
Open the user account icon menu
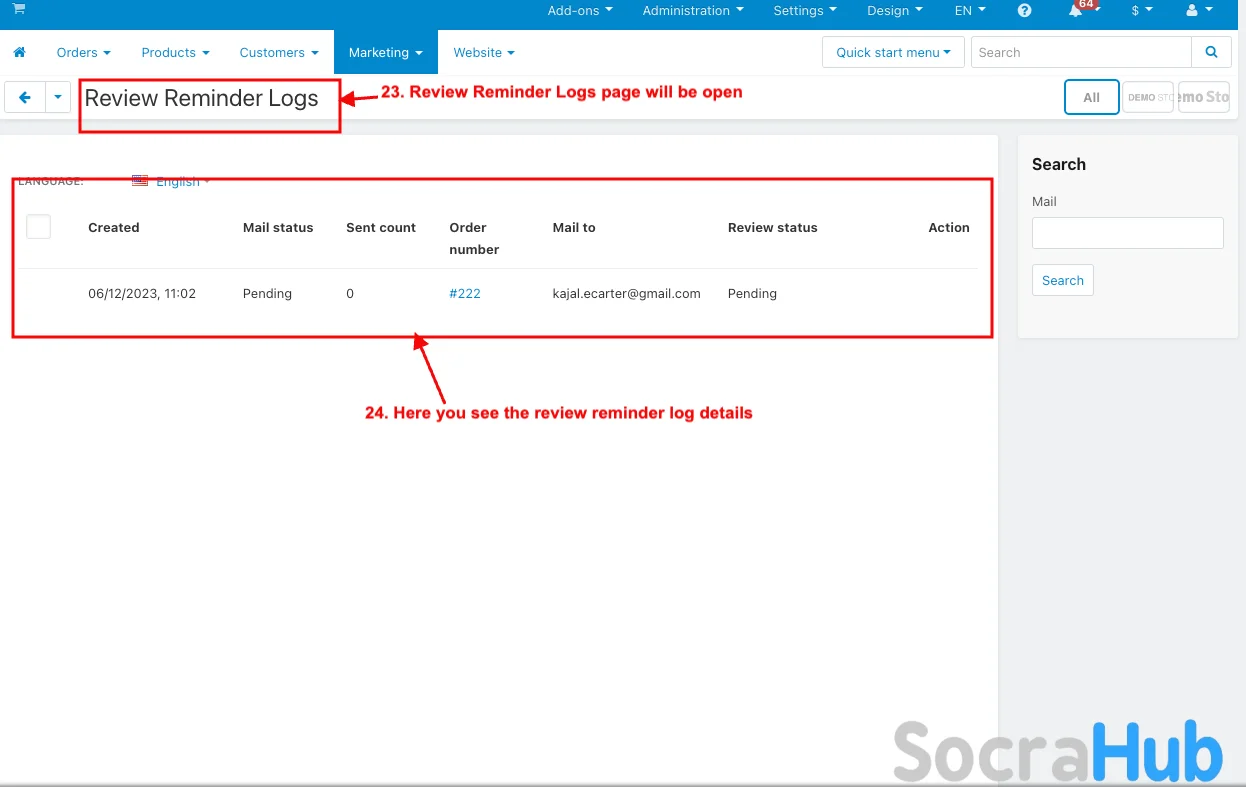[1198, 11]
